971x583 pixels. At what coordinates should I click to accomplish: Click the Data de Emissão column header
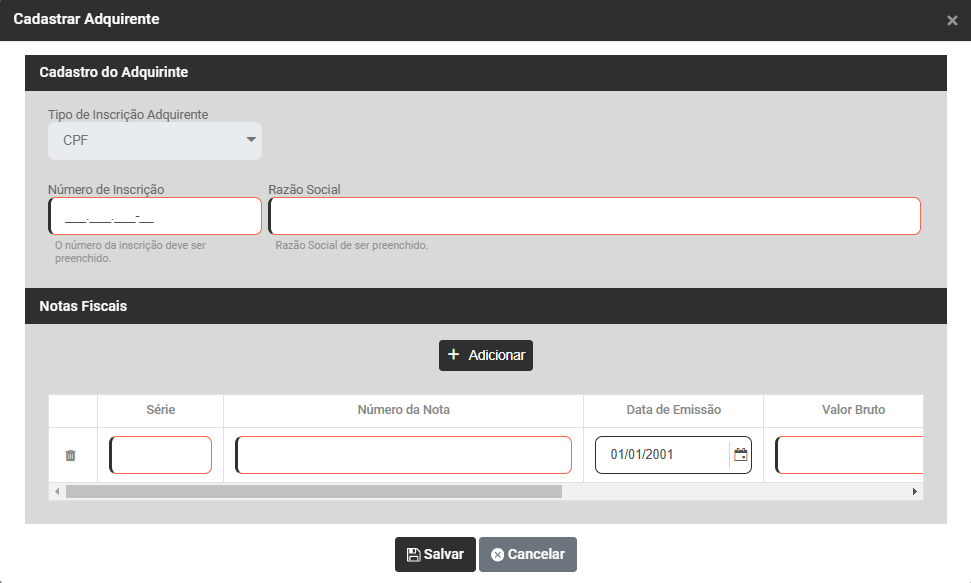tap(673, 410)
